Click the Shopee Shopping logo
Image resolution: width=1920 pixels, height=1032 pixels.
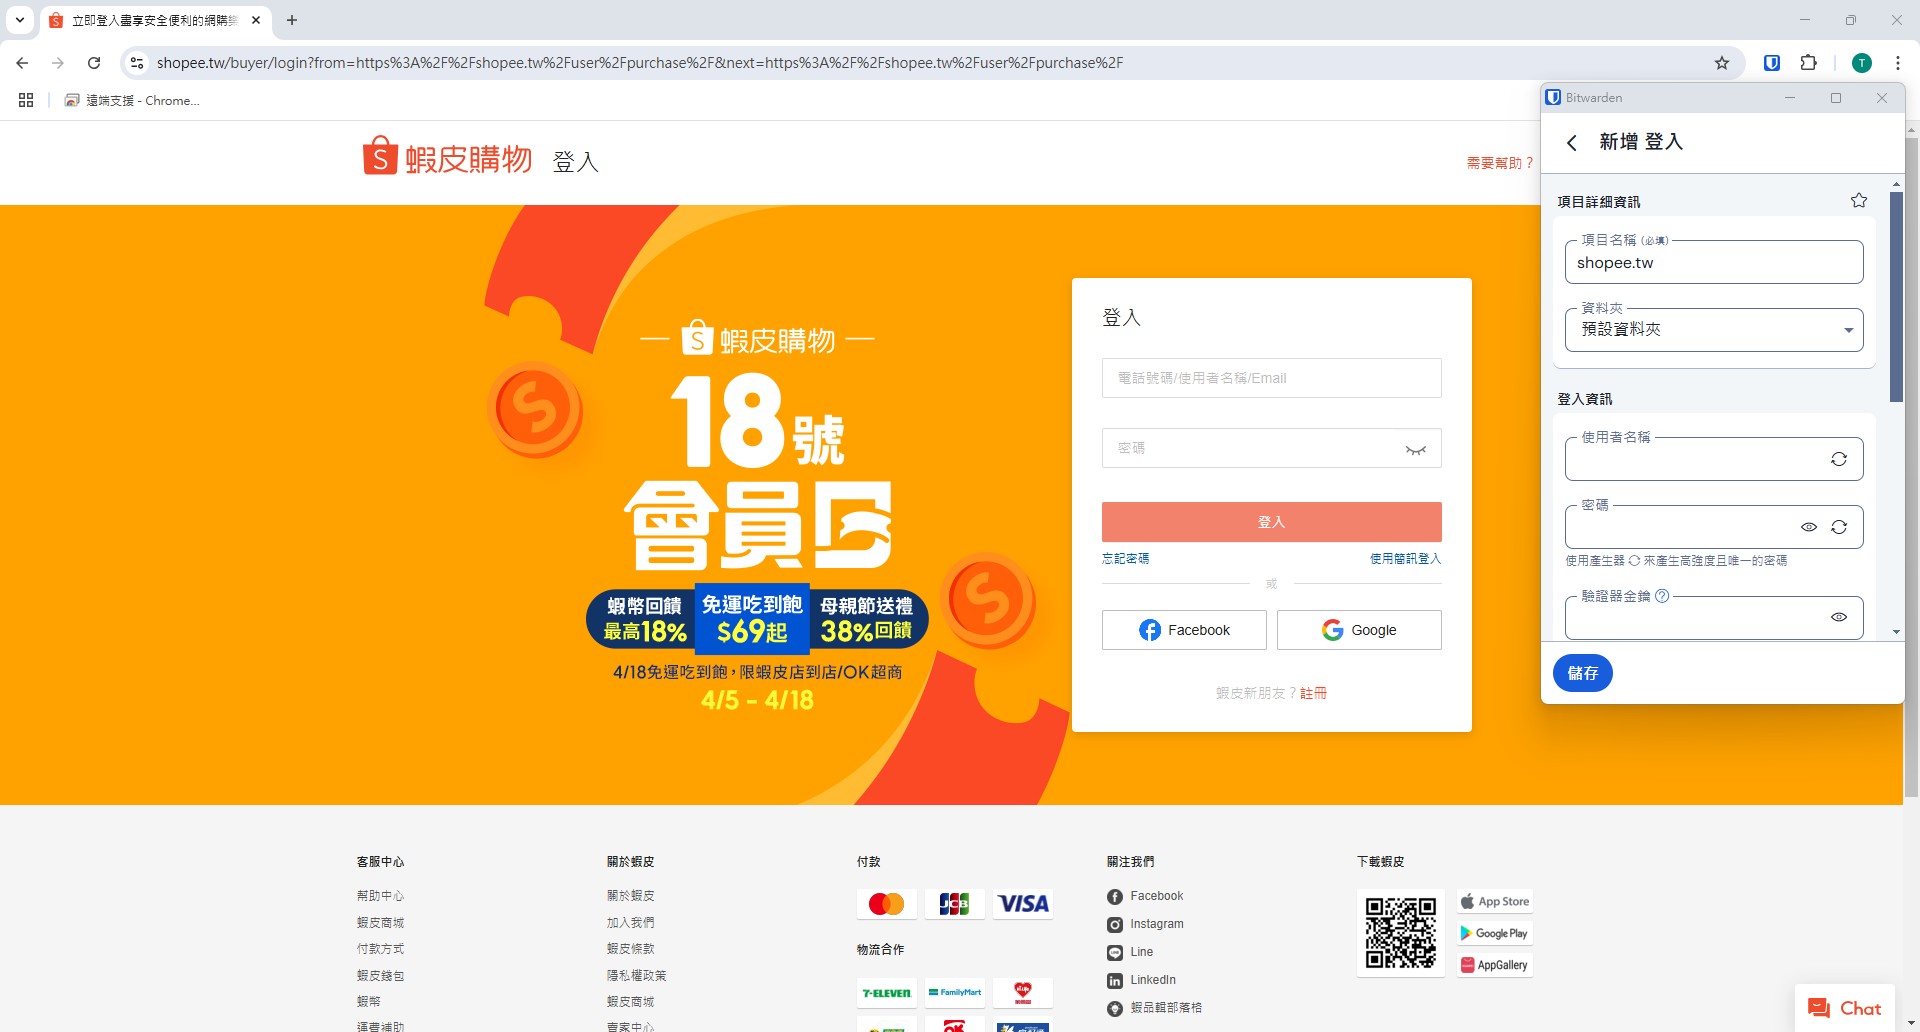pos(446,156)
